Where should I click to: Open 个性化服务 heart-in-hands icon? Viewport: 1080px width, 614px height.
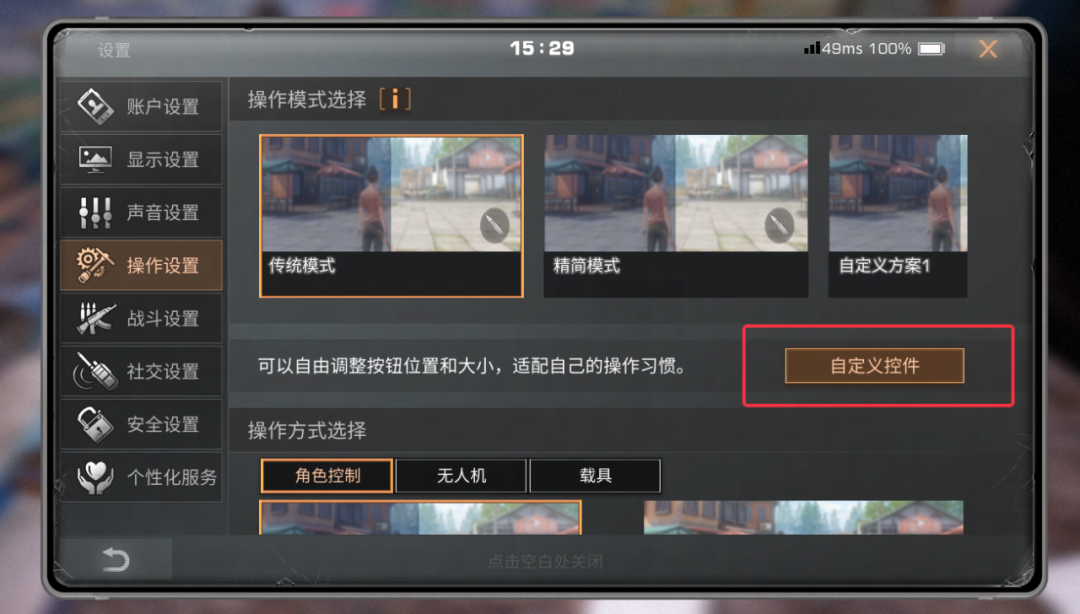[95, 477]
